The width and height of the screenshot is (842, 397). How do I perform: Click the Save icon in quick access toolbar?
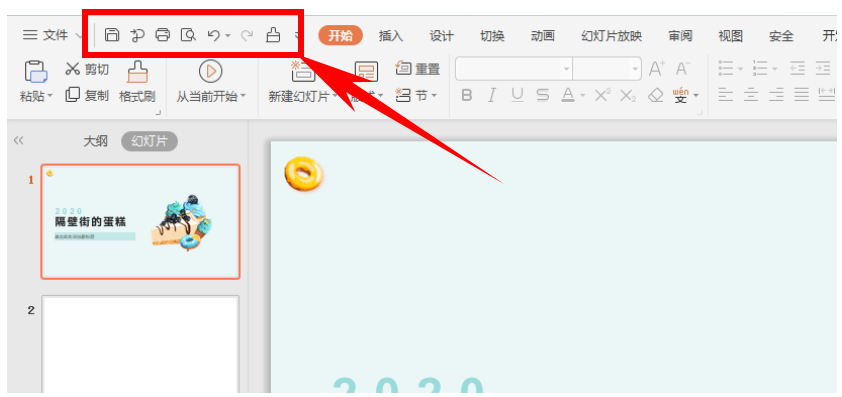(112, 35)
